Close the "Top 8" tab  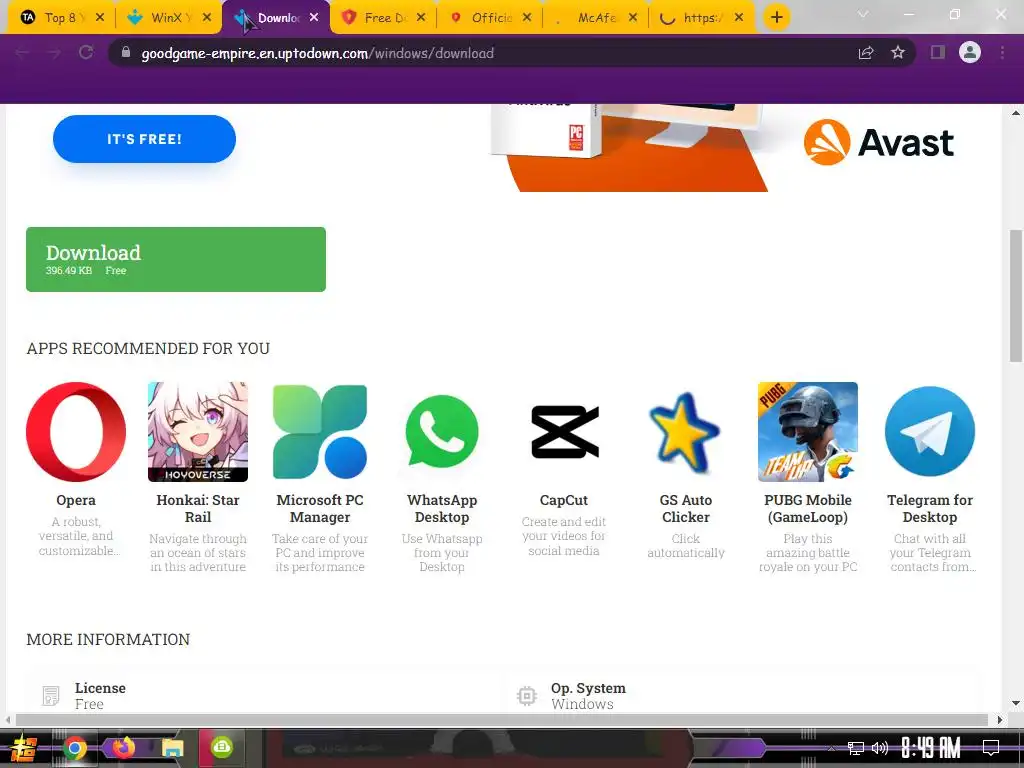(x=100, y=18)
